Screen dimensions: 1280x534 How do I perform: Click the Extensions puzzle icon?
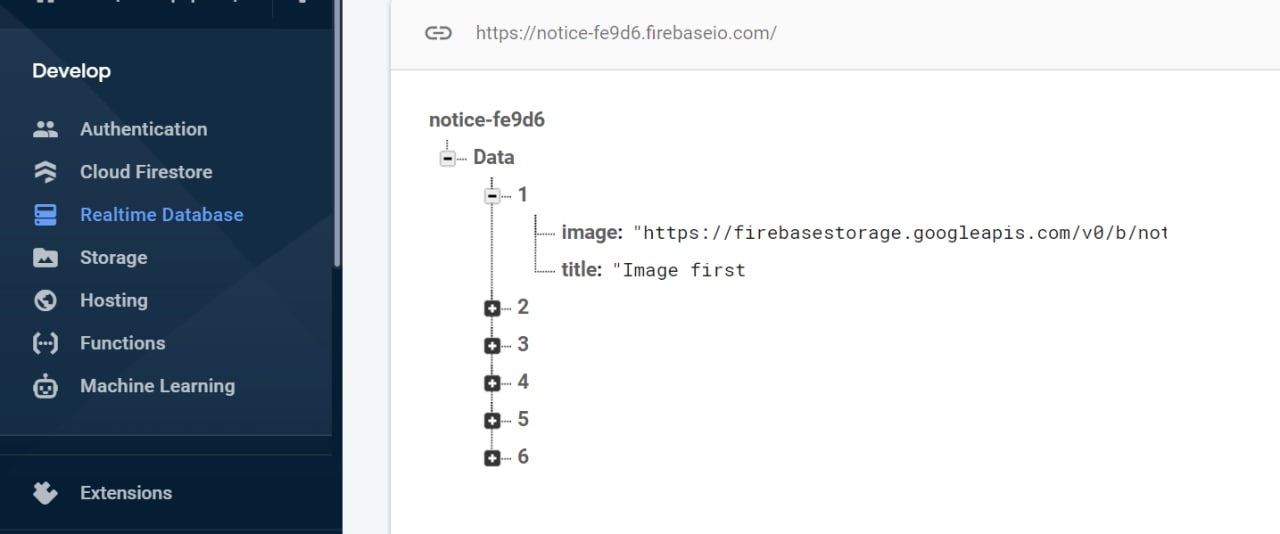(x=45, y=493)
